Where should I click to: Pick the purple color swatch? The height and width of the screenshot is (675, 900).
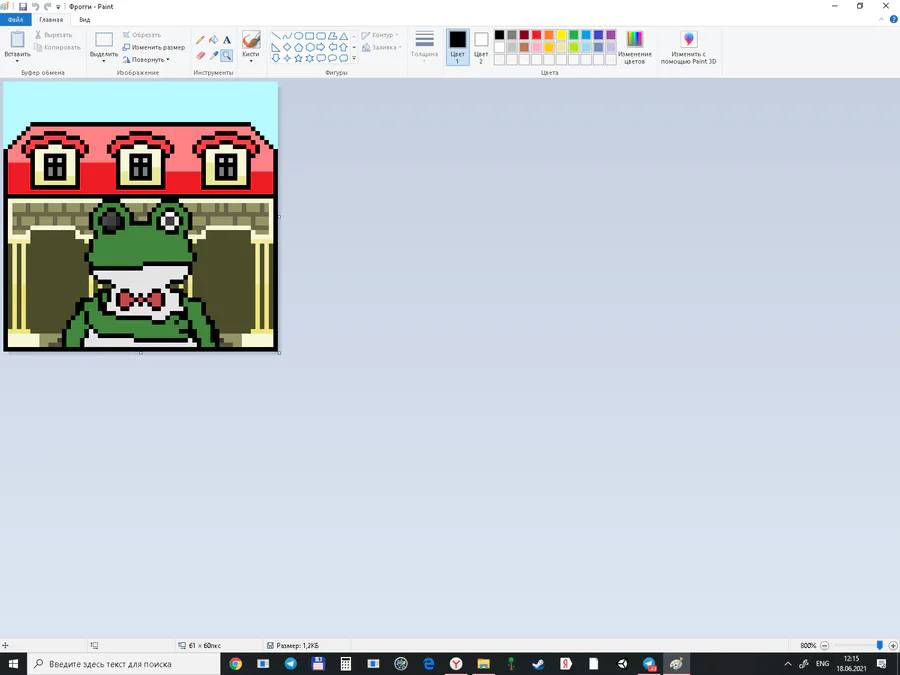611,35
